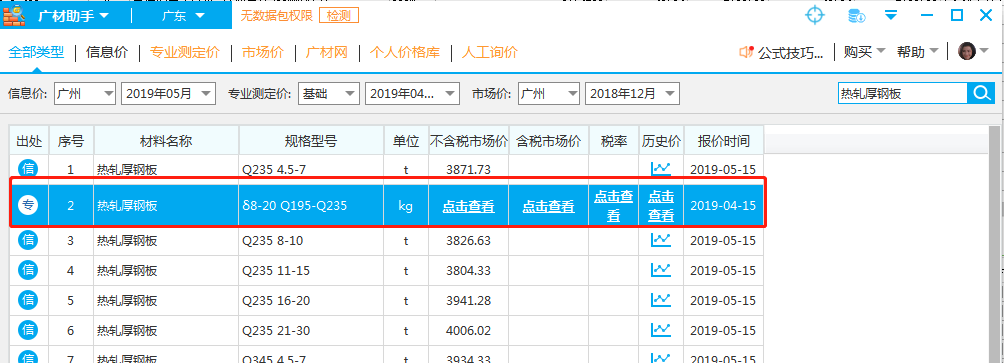The width and height of the screenshot is (1004, 363).
Task: Open history price chart for Q235 21-30
Action: 661,330
